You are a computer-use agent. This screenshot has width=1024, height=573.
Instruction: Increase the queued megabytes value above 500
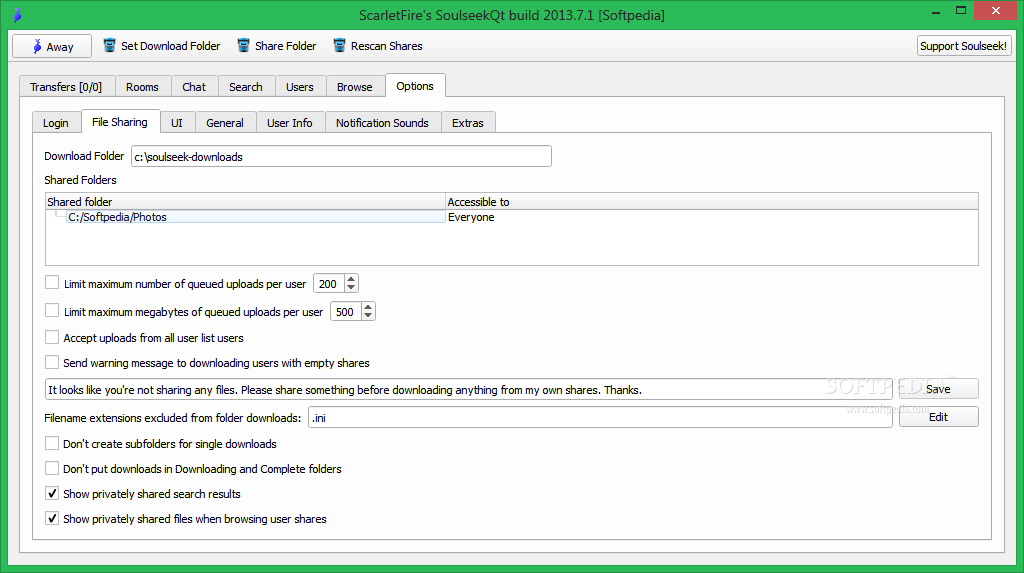(x=368, y=307)
